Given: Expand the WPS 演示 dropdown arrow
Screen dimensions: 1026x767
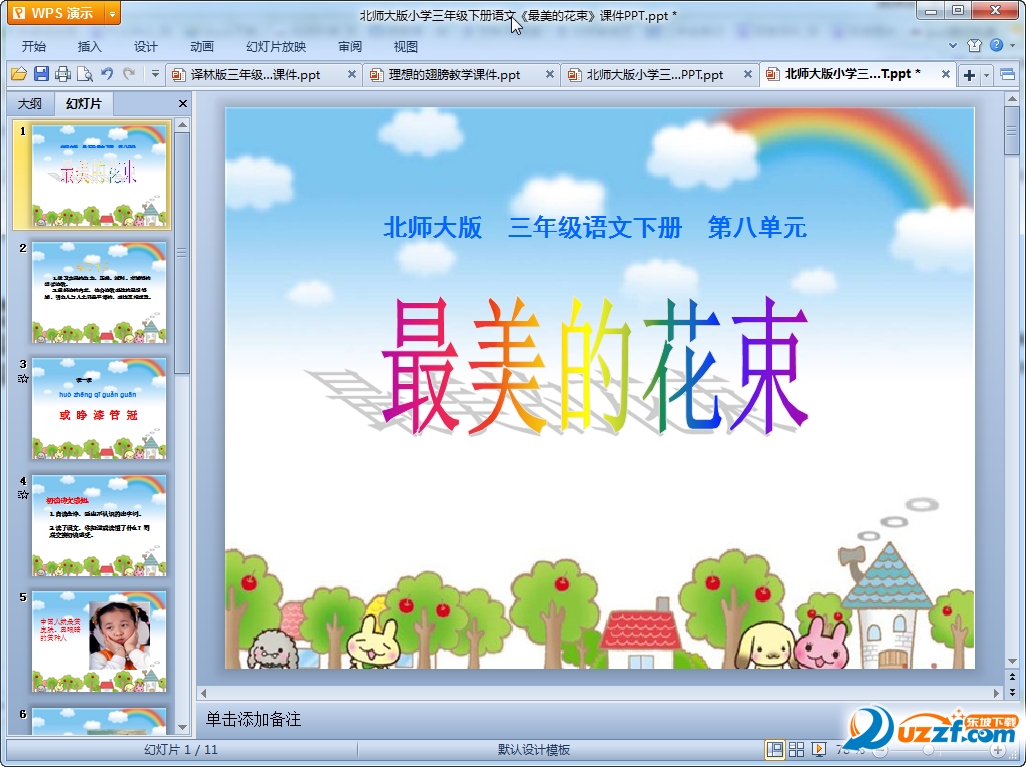Looking at the screenshot, I should 113,13.
